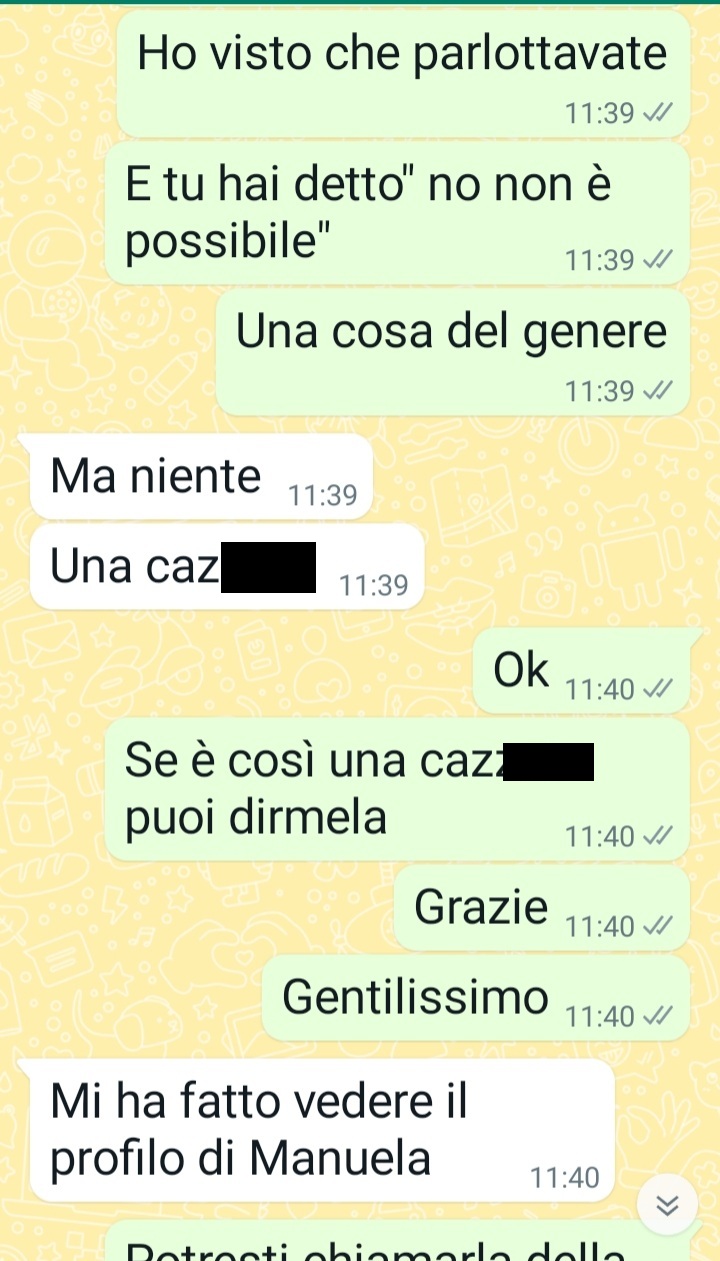Tap the scroll-to-bottom double chevron button
The height and width of the screenshot is (1261, 720).
668,1204
